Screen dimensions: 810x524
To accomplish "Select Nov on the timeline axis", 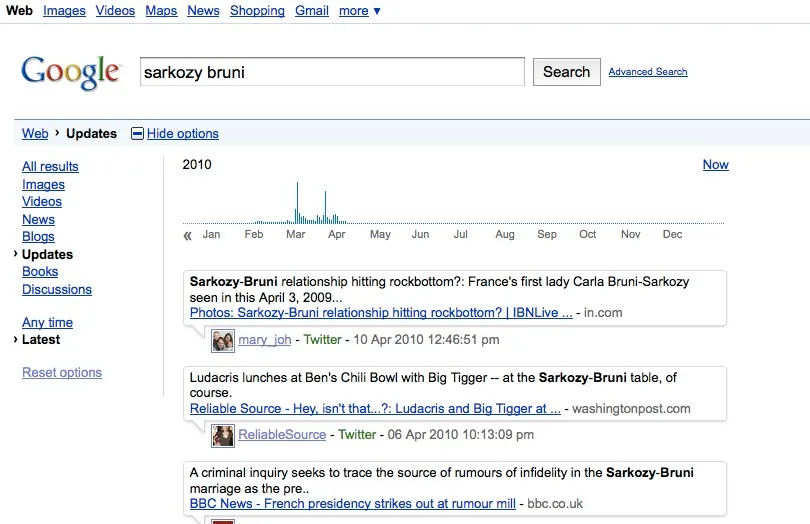I will [x=630, y=235].
